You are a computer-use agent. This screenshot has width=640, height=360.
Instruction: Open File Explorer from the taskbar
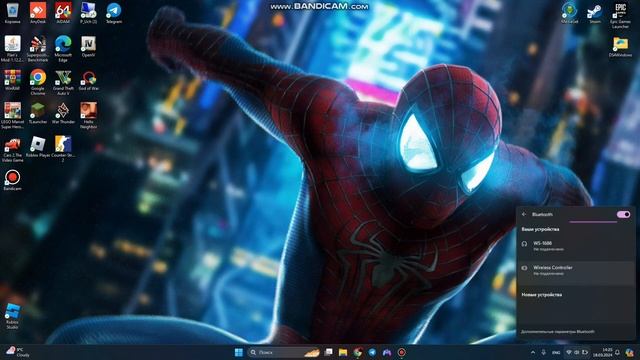343,352
